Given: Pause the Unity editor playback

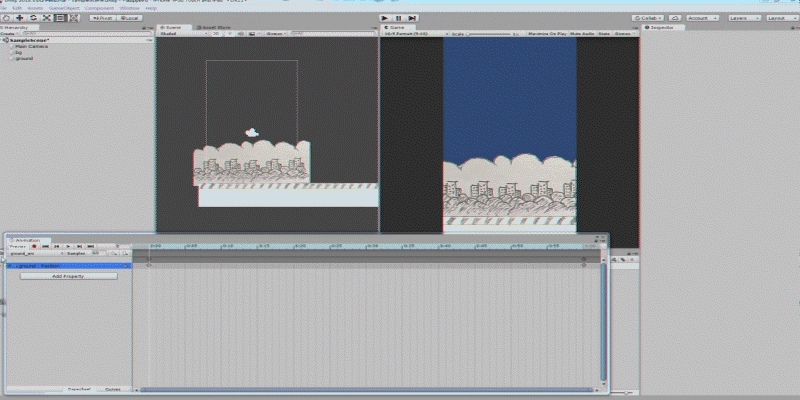Looking at the screenshot, I should pos(398,18).
